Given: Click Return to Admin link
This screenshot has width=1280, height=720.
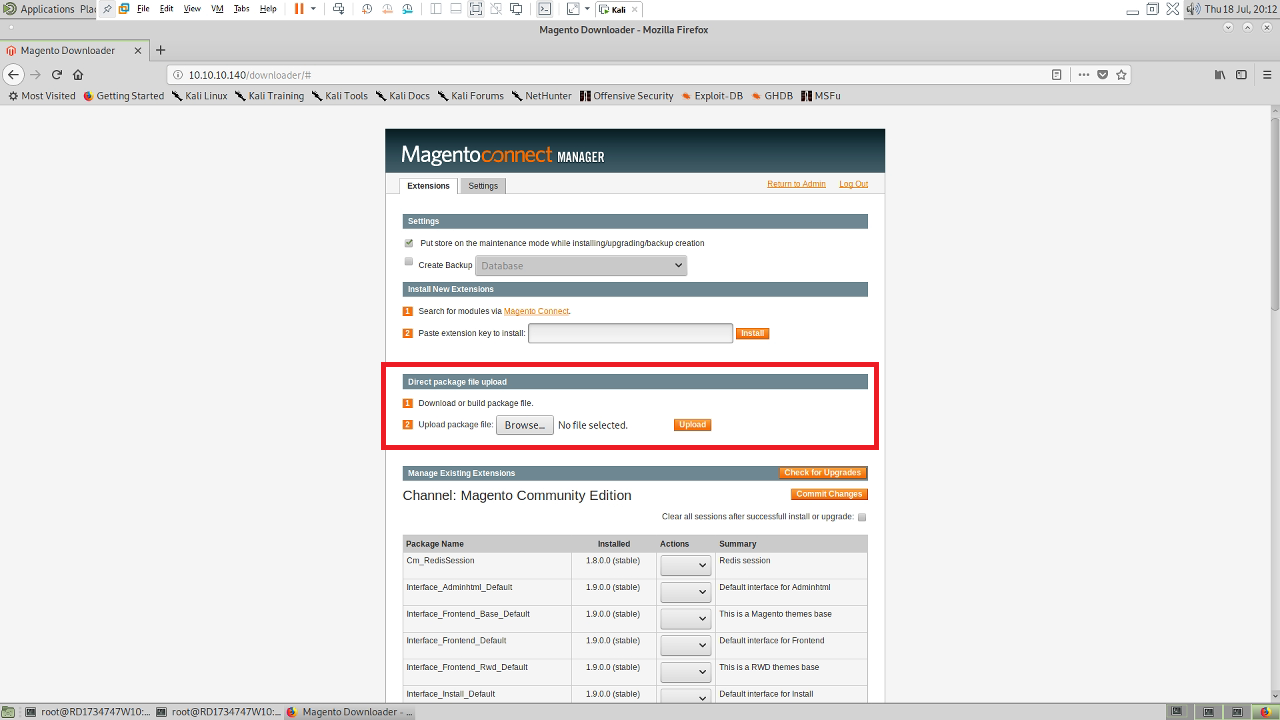Looking at the screenshot, I should click(796, 184).
